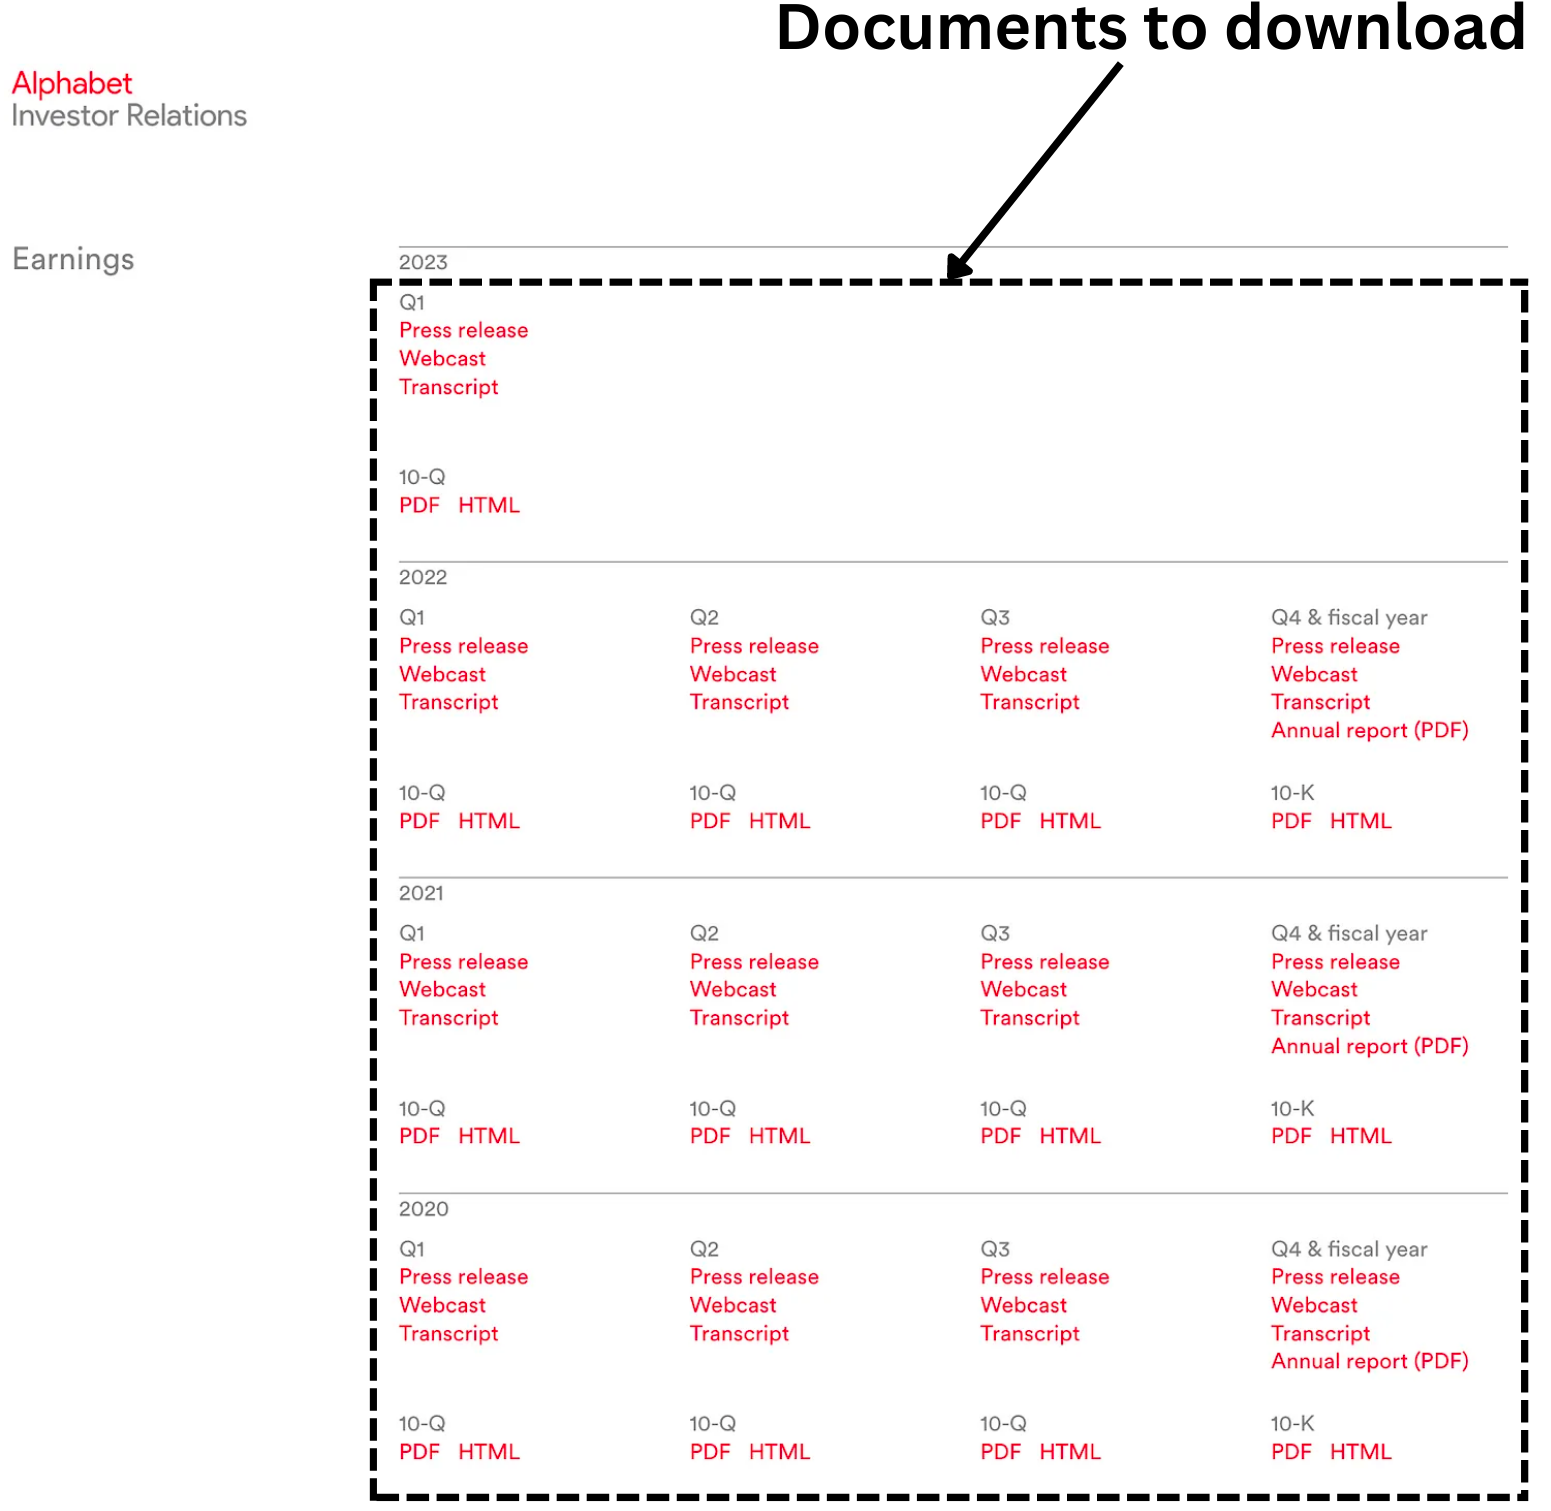Download the 2020 Q2 10-Q PDF
The width and height of the screenshot is (1551, 1511).
(709, 1451)
